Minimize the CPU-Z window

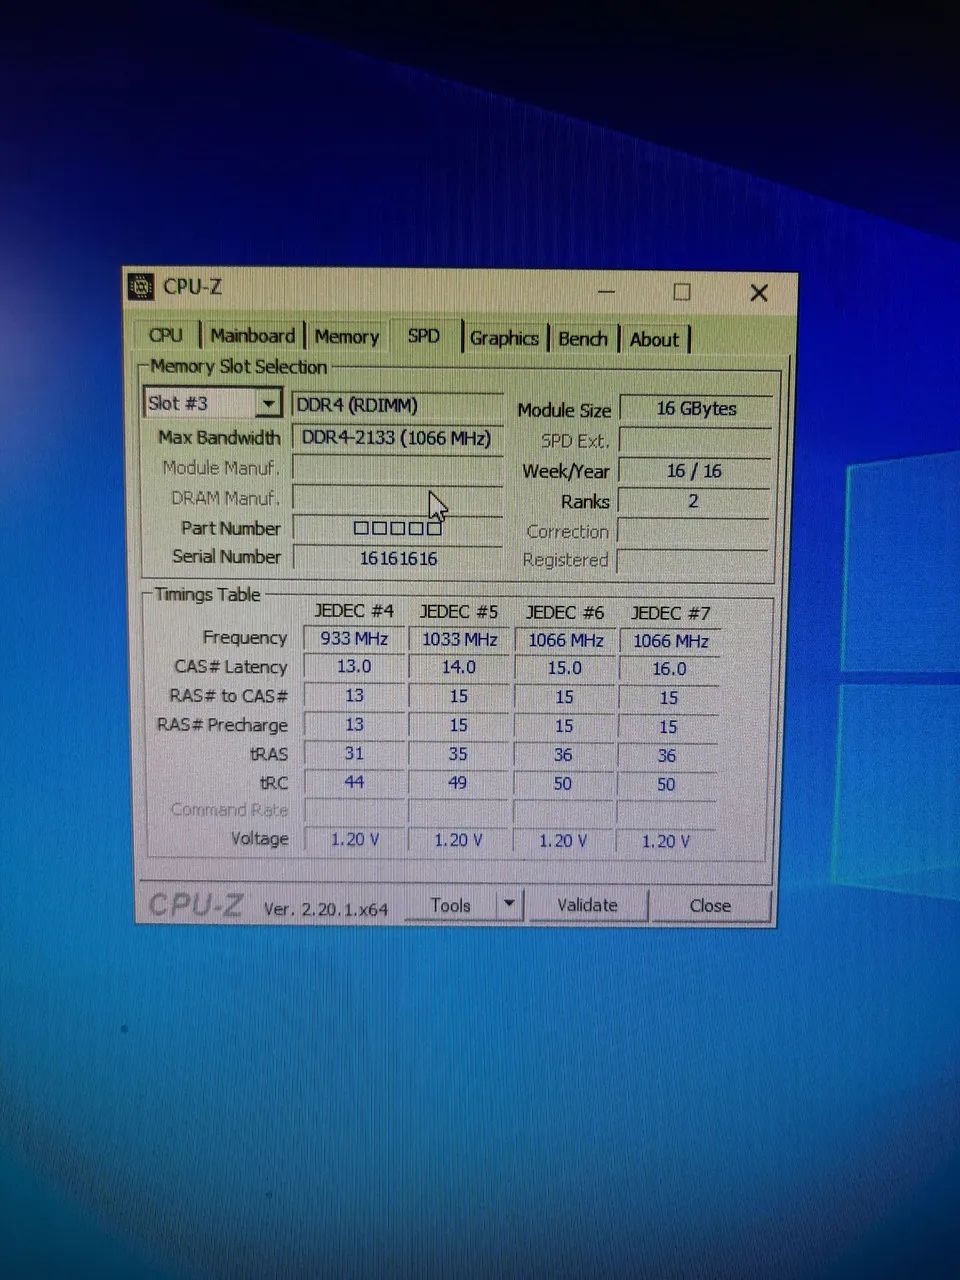pyautogui.click(x=607, y=291)
